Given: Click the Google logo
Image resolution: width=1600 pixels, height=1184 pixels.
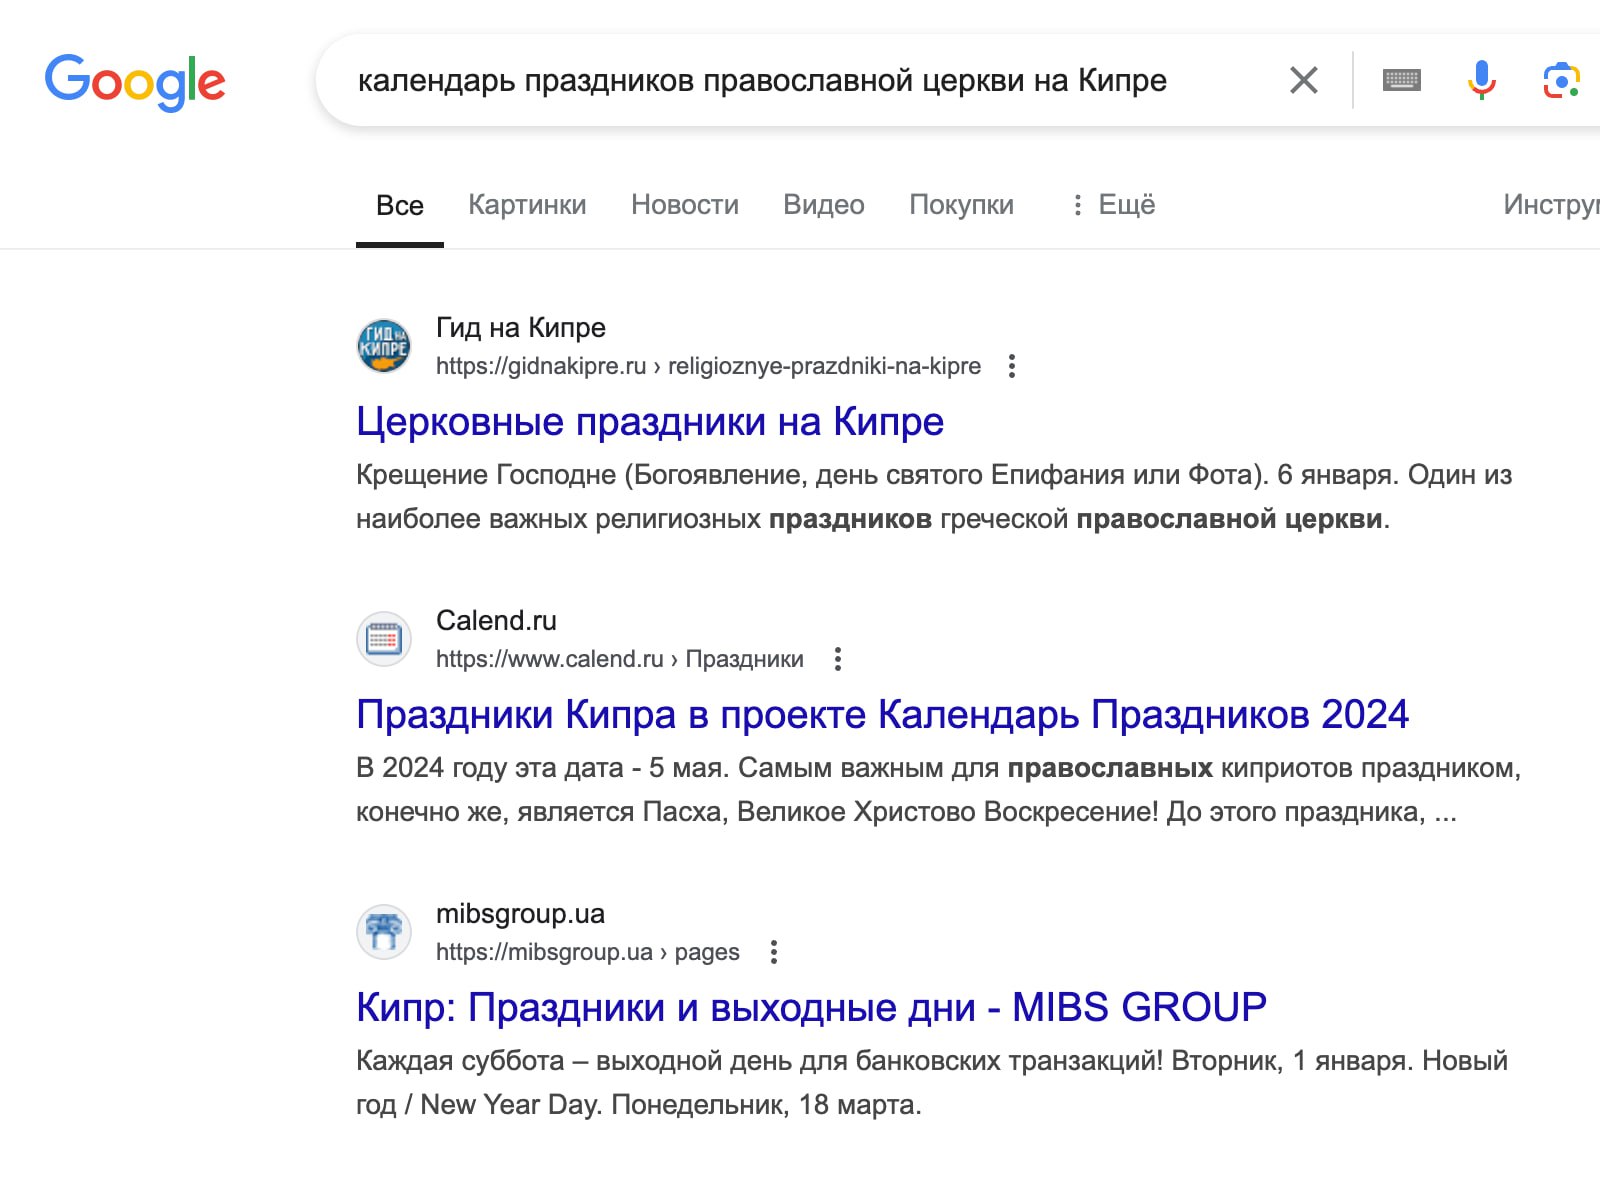Looking at the screenshot, I should pyautogui.click(x=135, y=81).
